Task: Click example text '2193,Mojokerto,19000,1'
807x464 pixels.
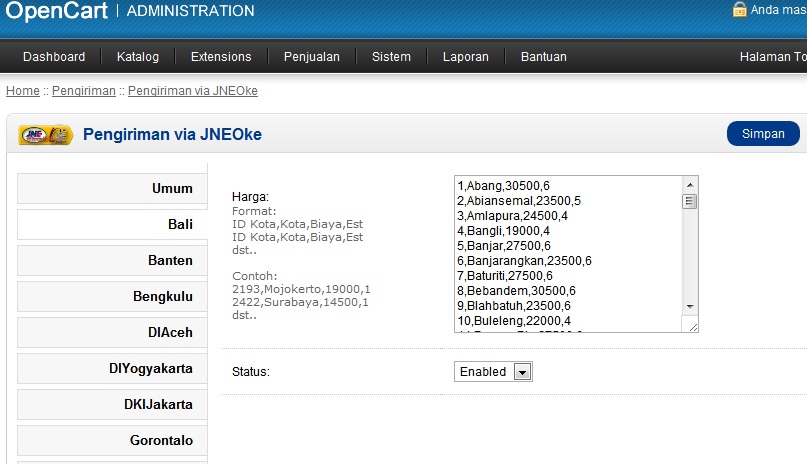Action: (x=301, y=289)
